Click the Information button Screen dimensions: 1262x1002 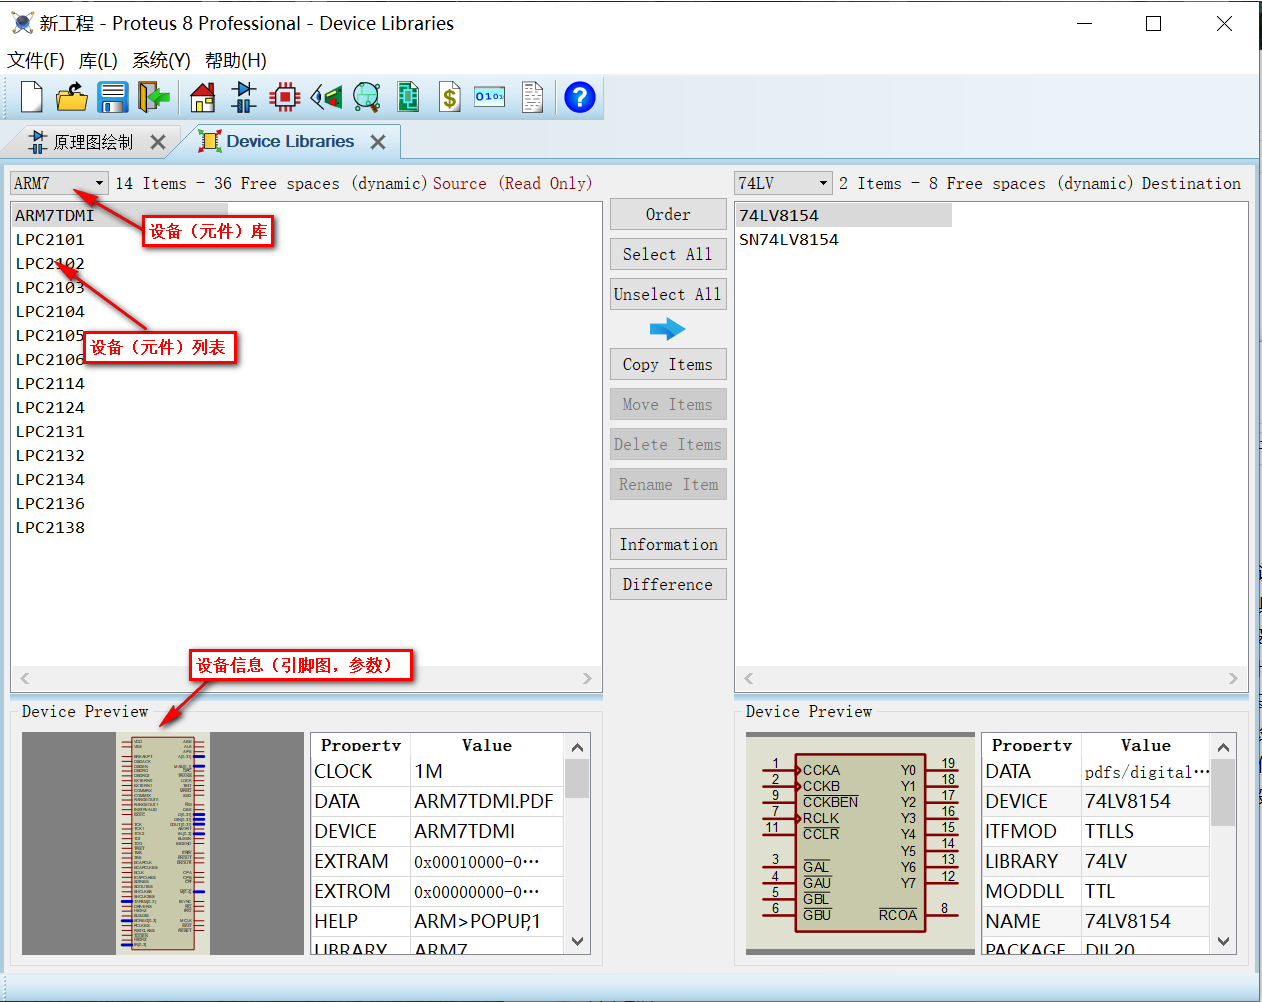pos(668,544)
